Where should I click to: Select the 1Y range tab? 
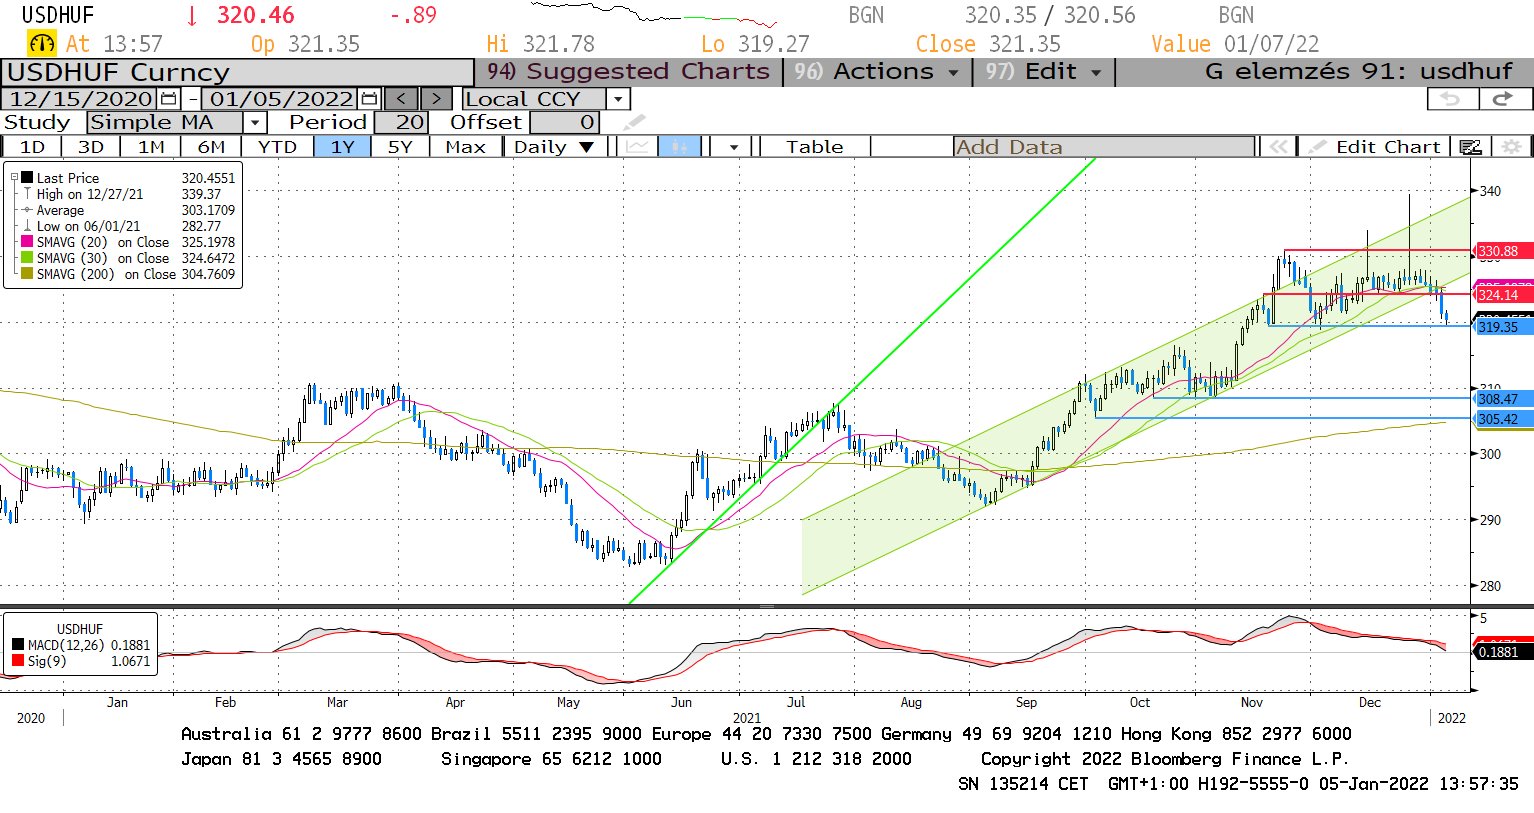[343, 147]
